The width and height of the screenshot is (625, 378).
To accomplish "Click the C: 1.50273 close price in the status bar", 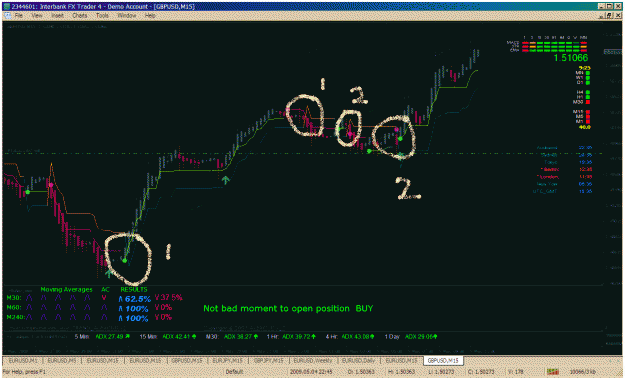I will point(481,371).
